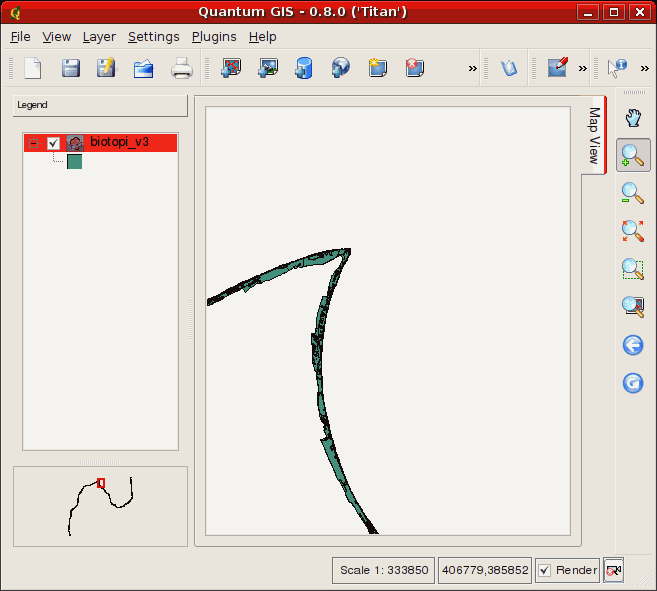
Task: Open the Help menu
Action: pos(263,37)
